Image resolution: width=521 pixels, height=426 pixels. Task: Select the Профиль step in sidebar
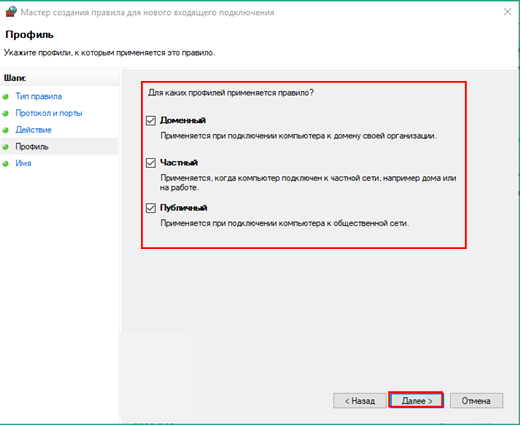tap(32, 147)
